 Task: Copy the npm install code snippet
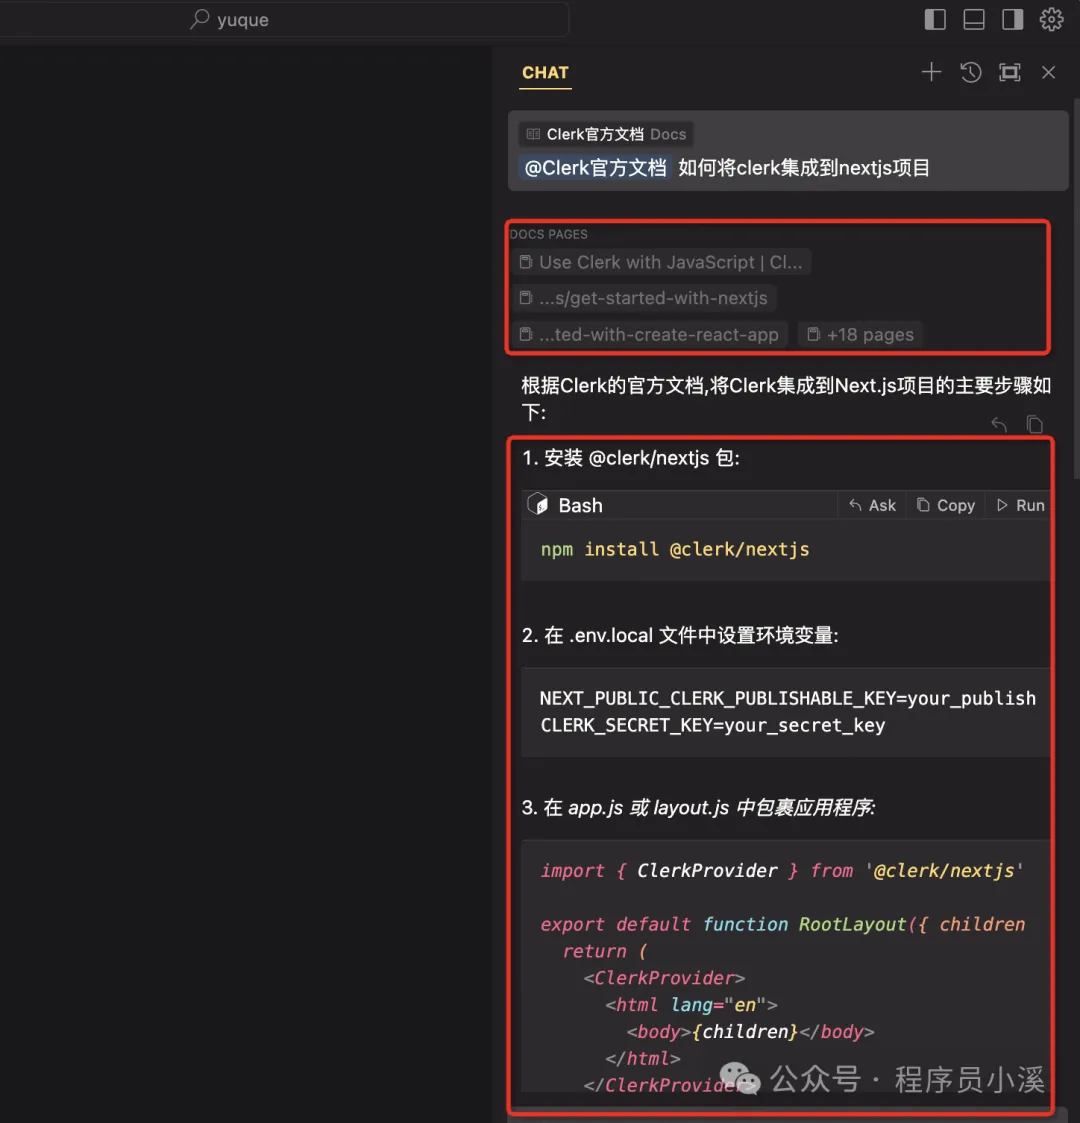click(945, 505)
